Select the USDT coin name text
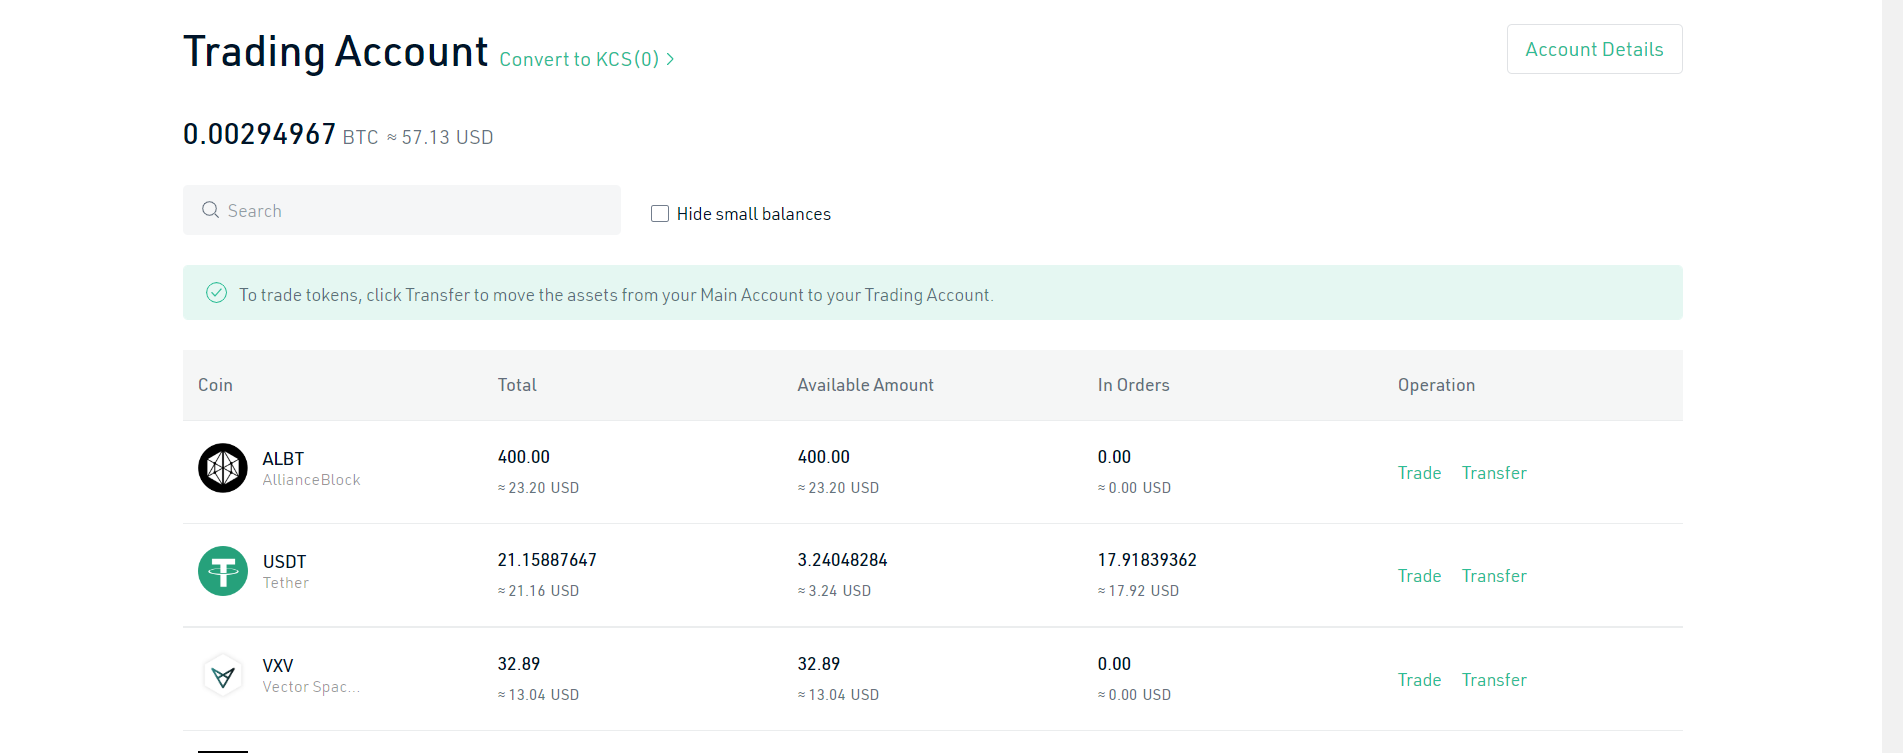This screenshot has height=753, width=1903. (x=284, y=562)
